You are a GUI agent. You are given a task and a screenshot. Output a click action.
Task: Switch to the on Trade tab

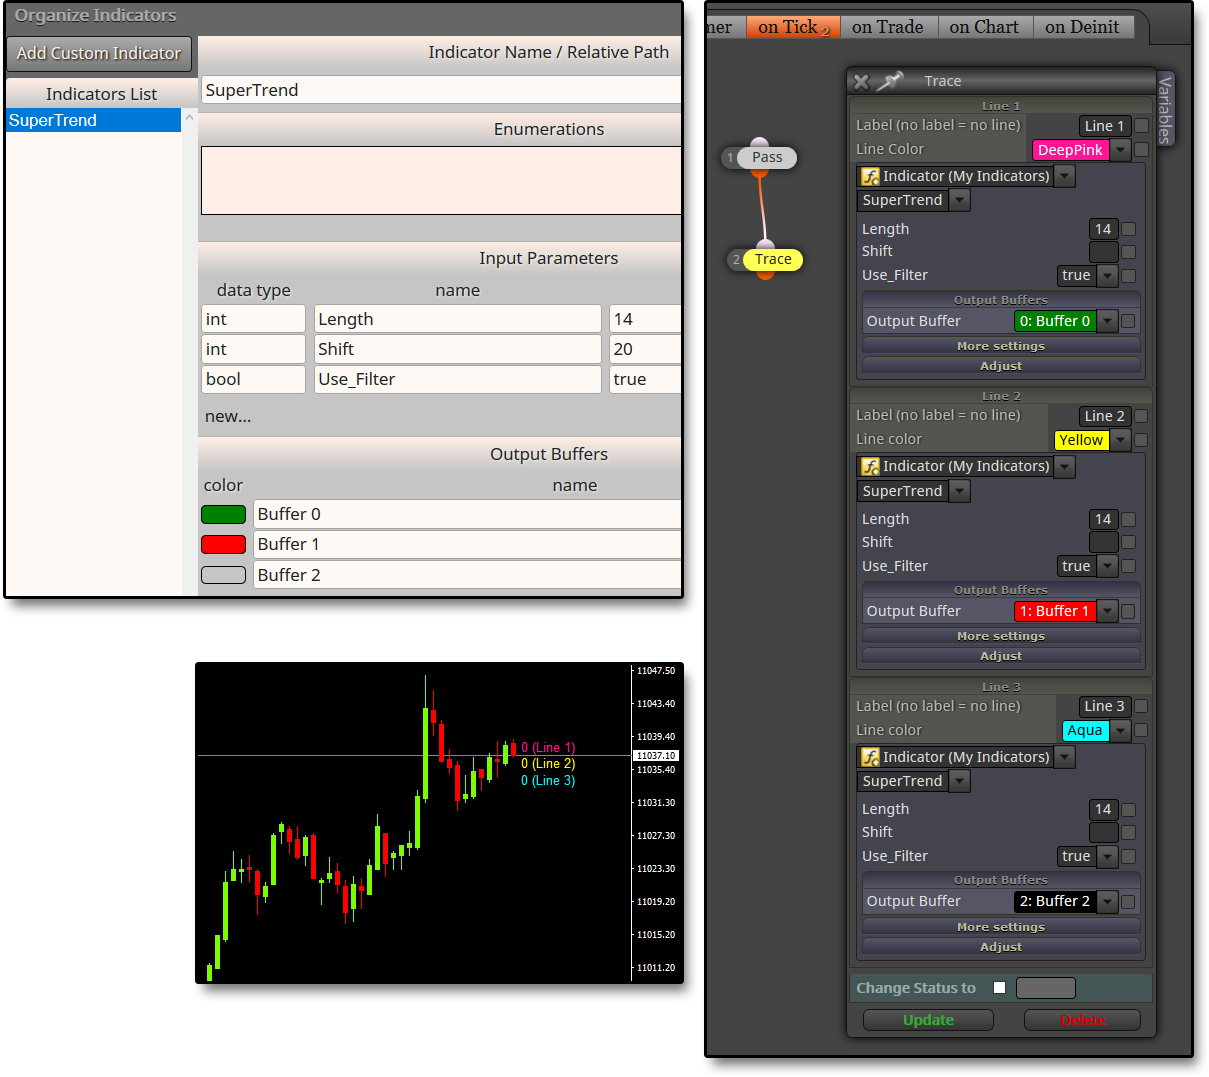tap(888, 27)
